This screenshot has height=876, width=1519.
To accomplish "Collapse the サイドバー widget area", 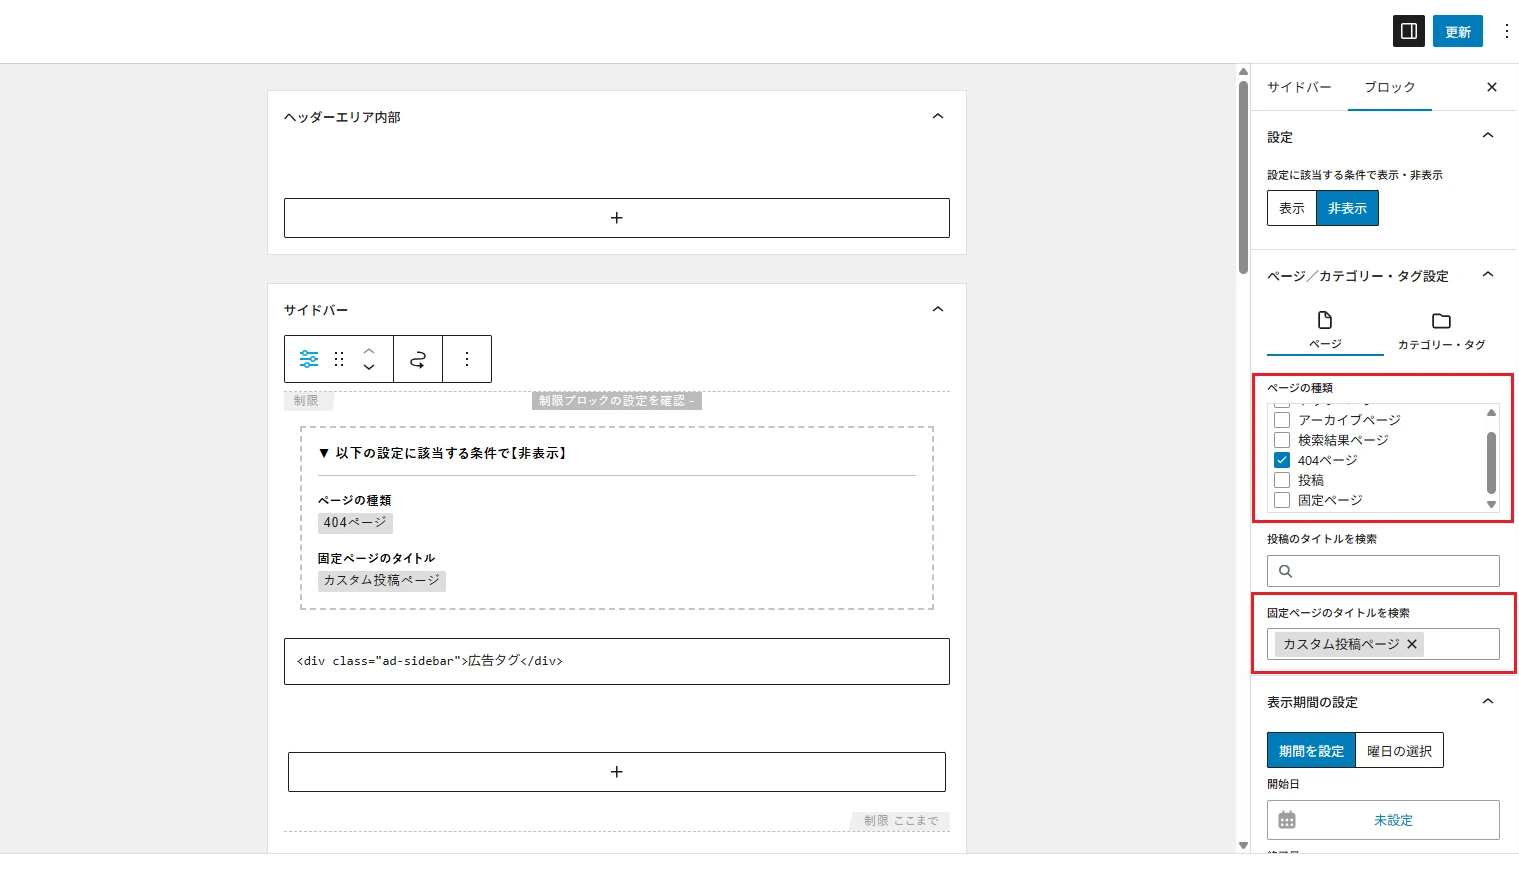I will coord(937,310).
